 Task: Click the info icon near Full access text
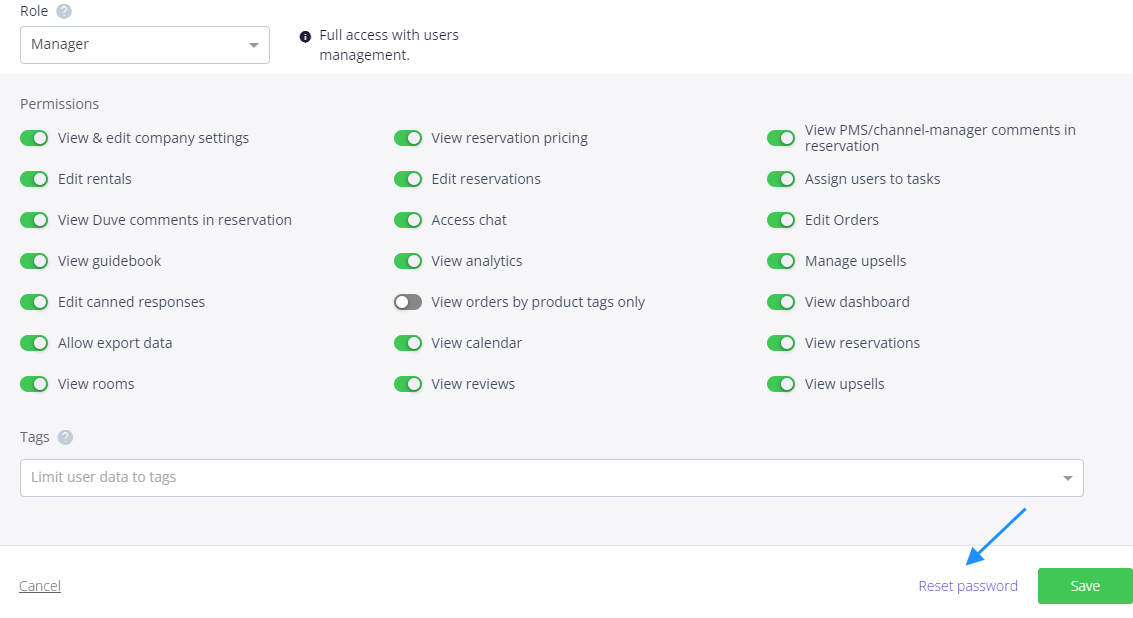point(305,36)
